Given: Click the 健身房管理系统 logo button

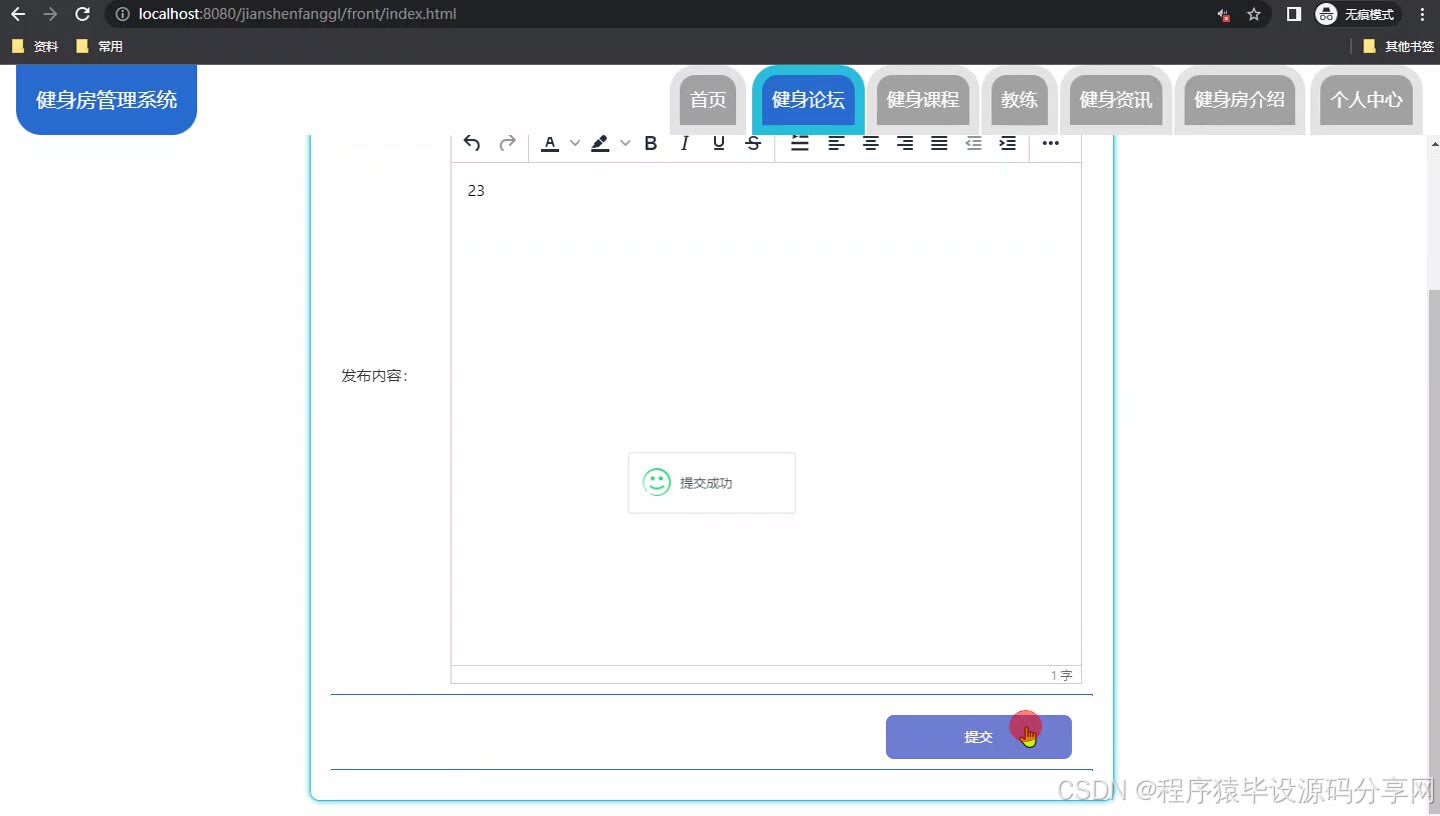Looking at the screenshot, I should click(106, 100).
